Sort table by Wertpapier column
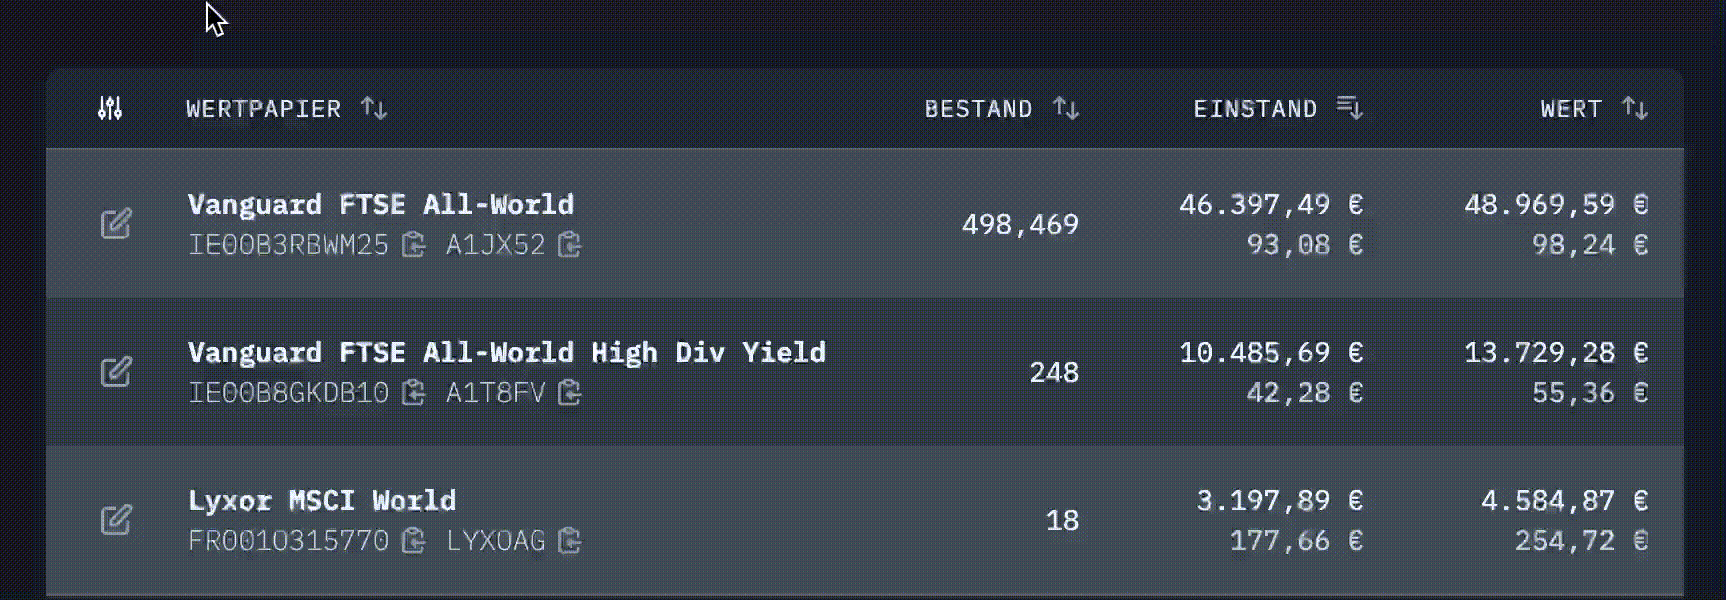 (374, 108)
